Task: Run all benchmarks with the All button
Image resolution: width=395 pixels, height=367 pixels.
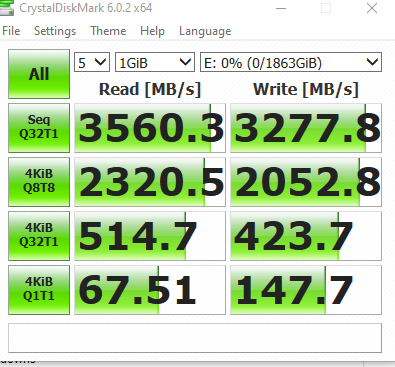Action: 39,74
